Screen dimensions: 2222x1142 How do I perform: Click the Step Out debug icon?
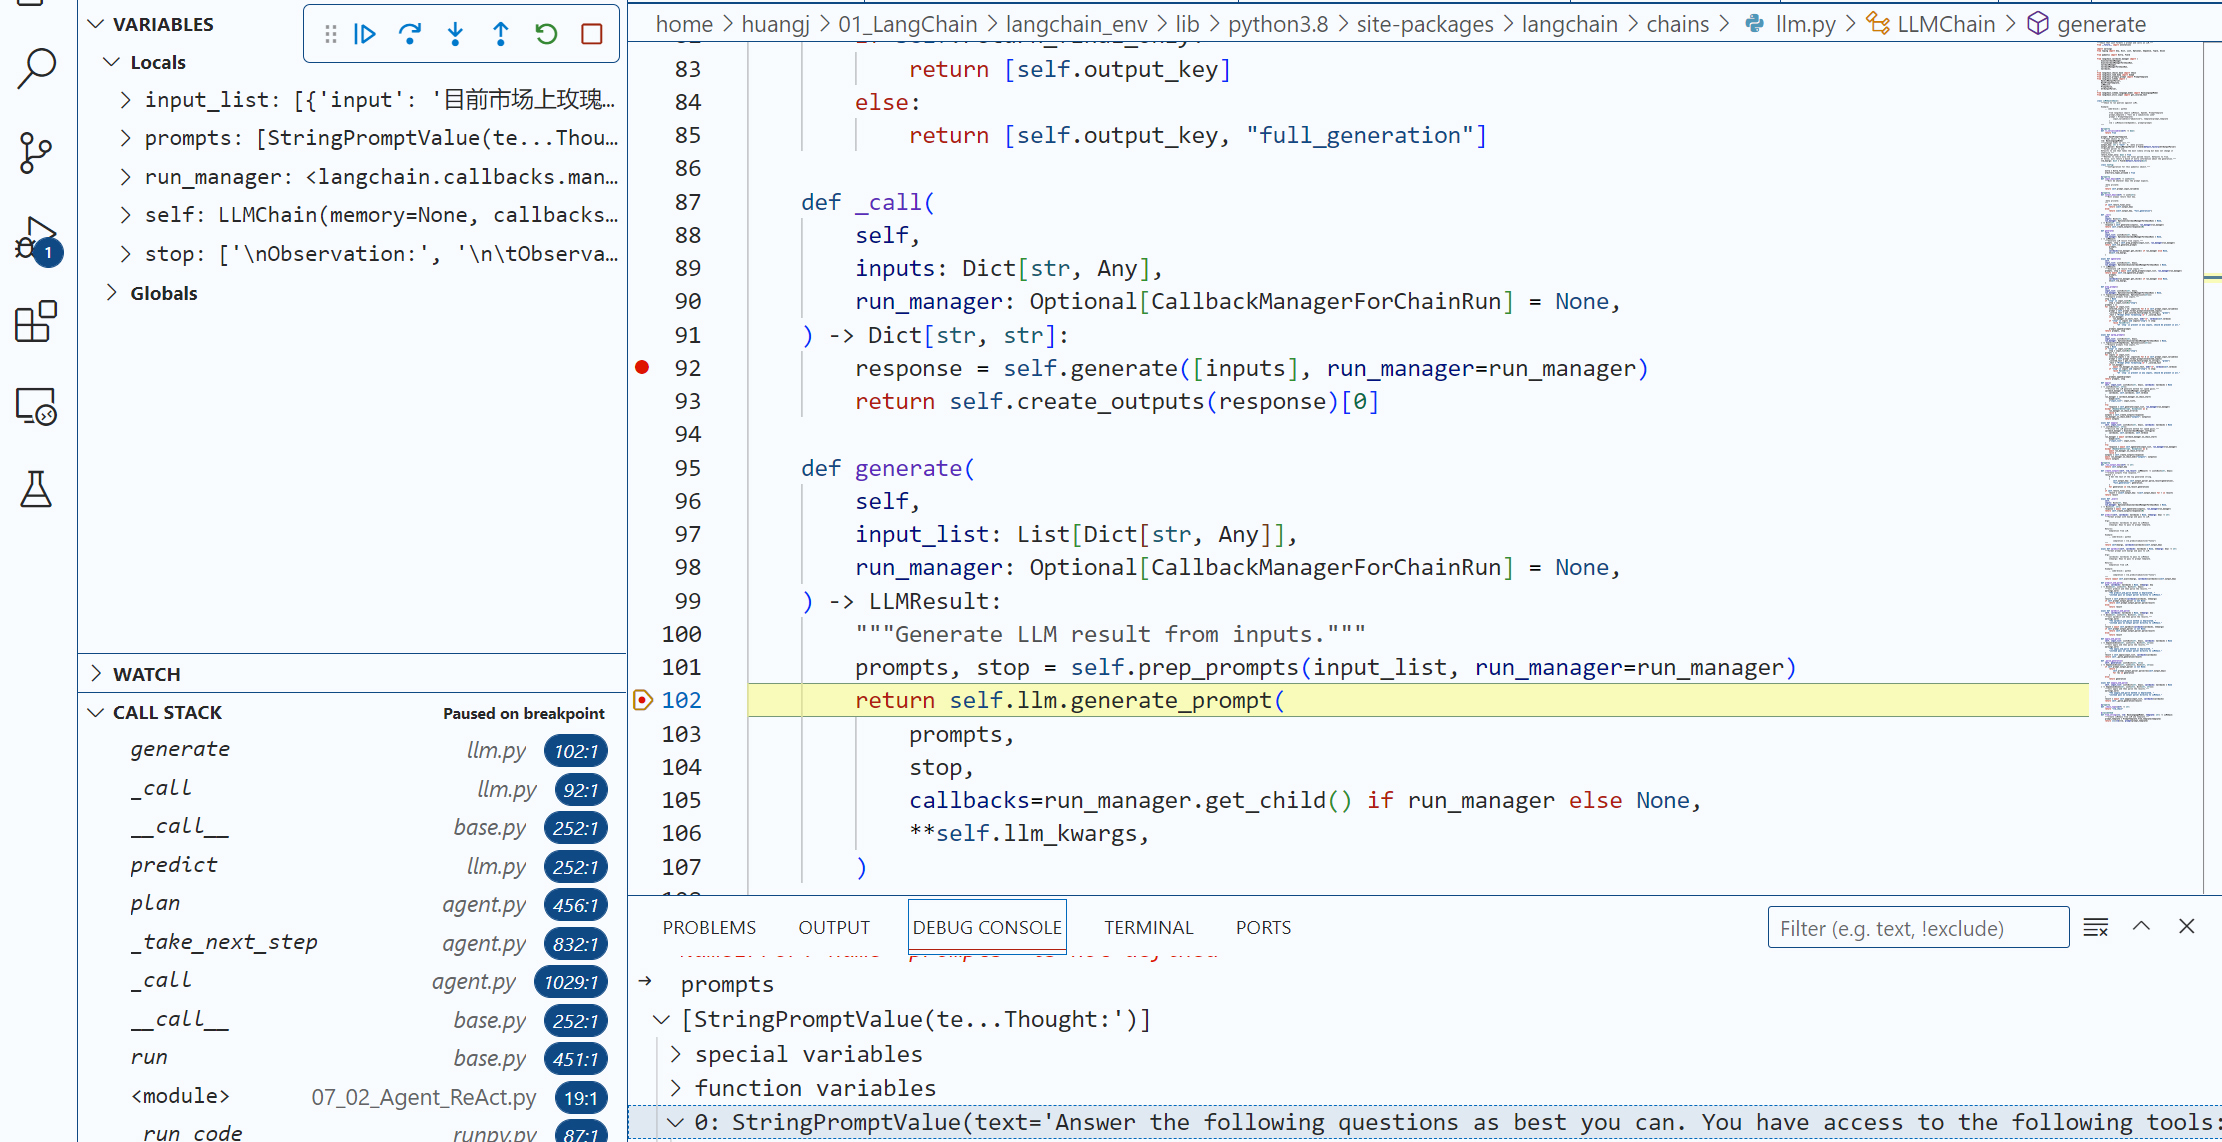pos(500,34)
